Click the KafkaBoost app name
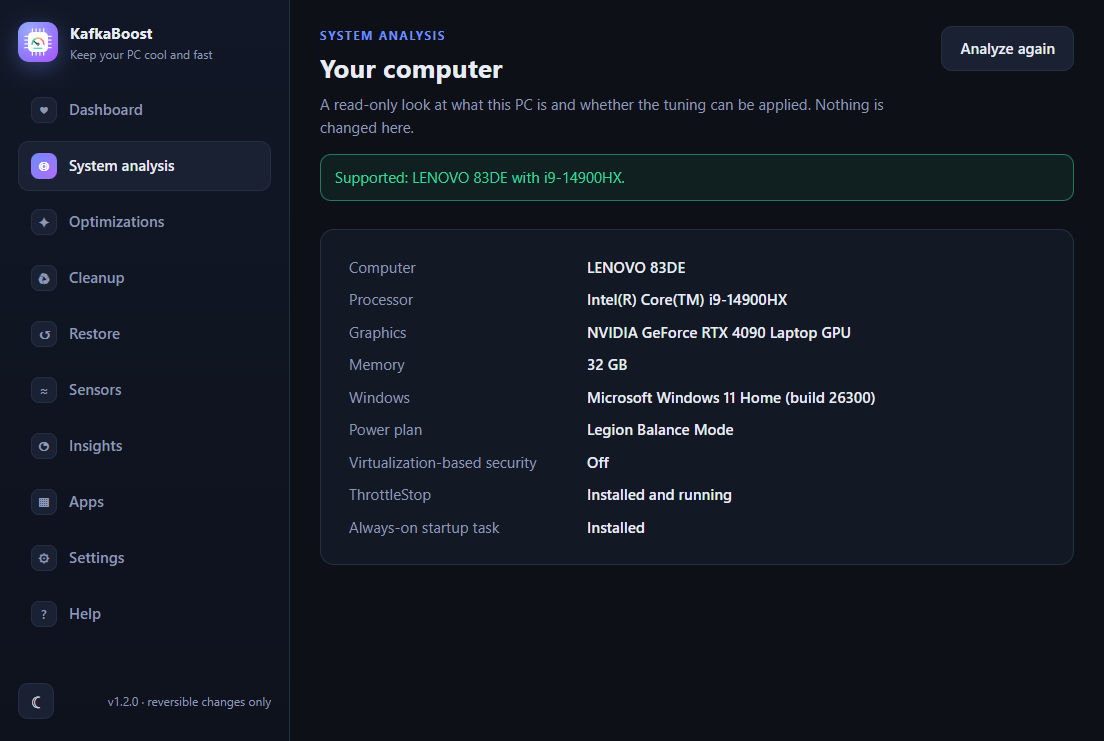This screenshot has width=1104, height=741. click(111, 34)
